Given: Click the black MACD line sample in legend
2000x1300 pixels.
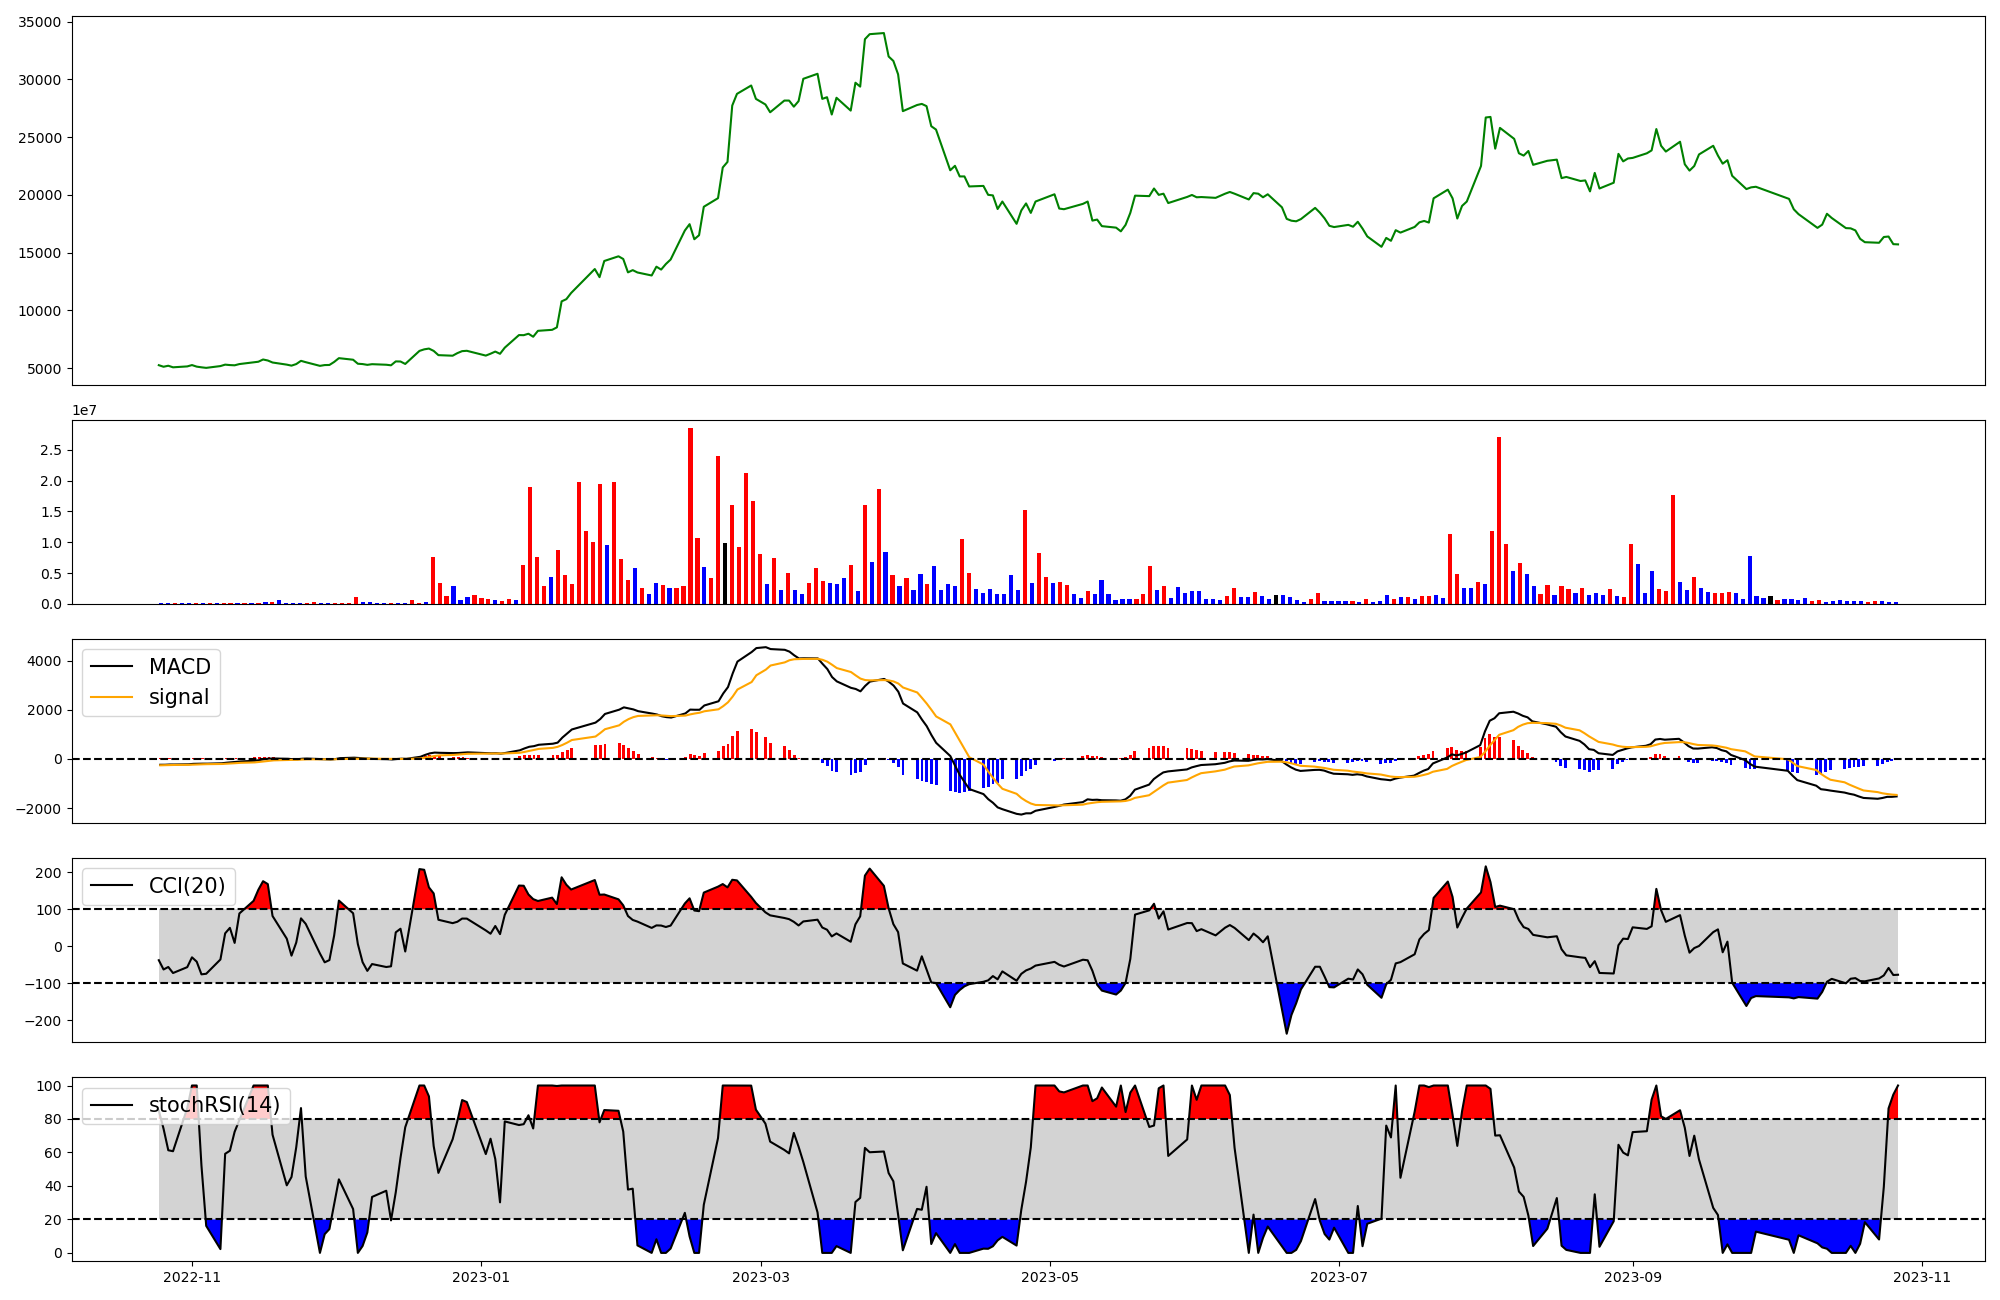Looking at the screenshot, I should (111, 667).
